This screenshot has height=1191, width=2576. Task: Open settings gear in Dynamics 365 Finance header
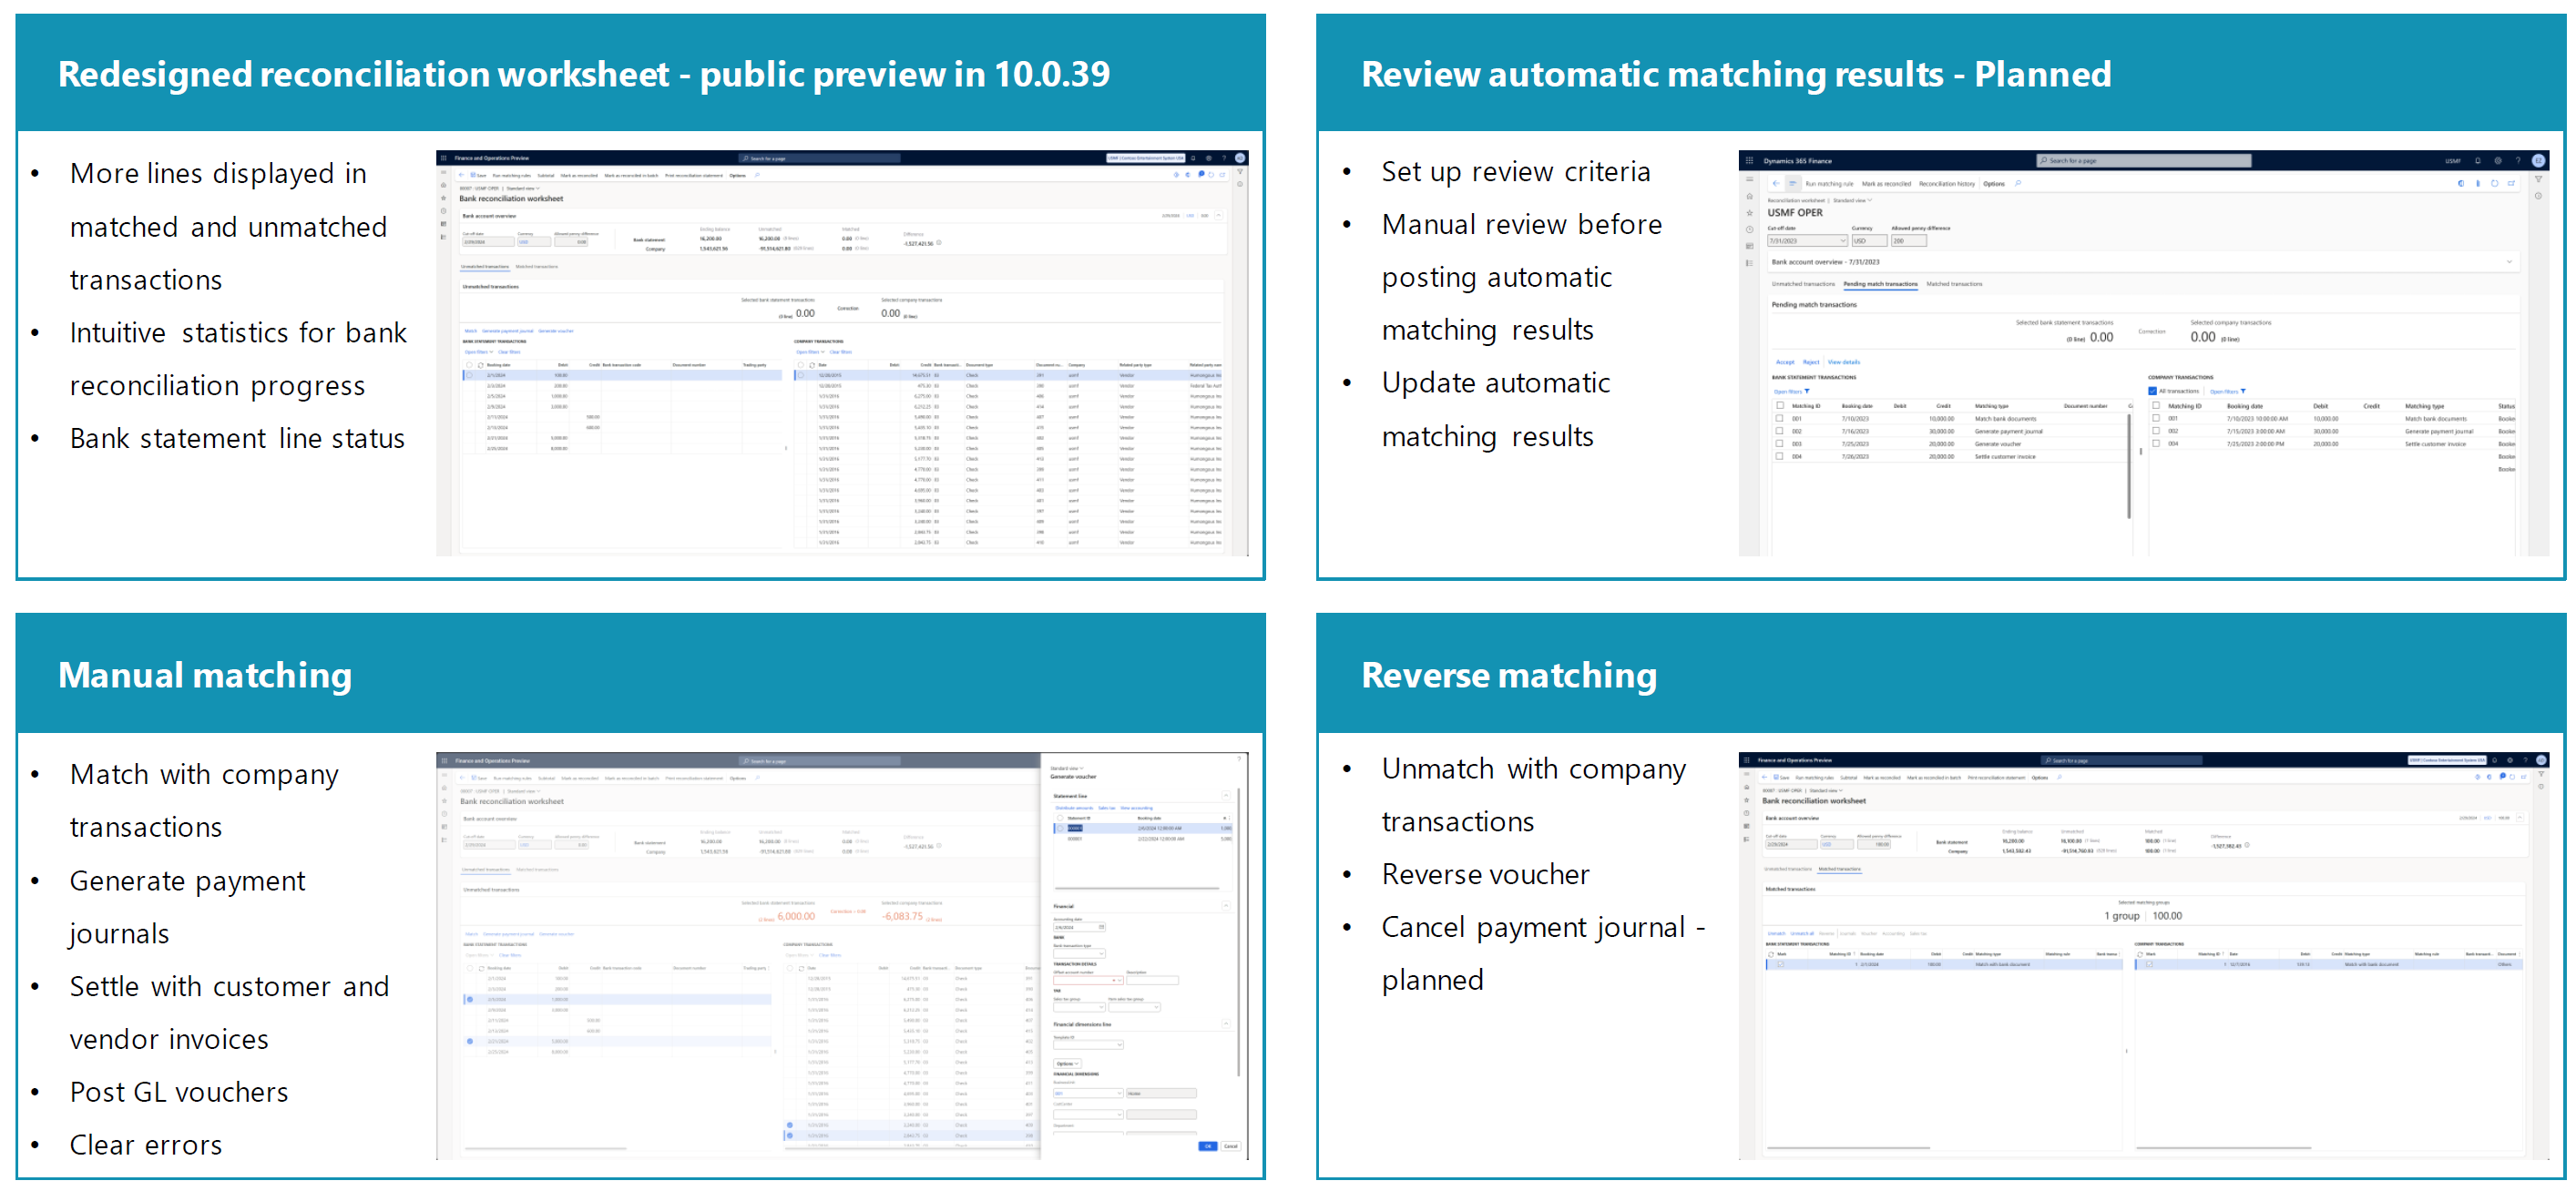click(x=2498, y=160)
